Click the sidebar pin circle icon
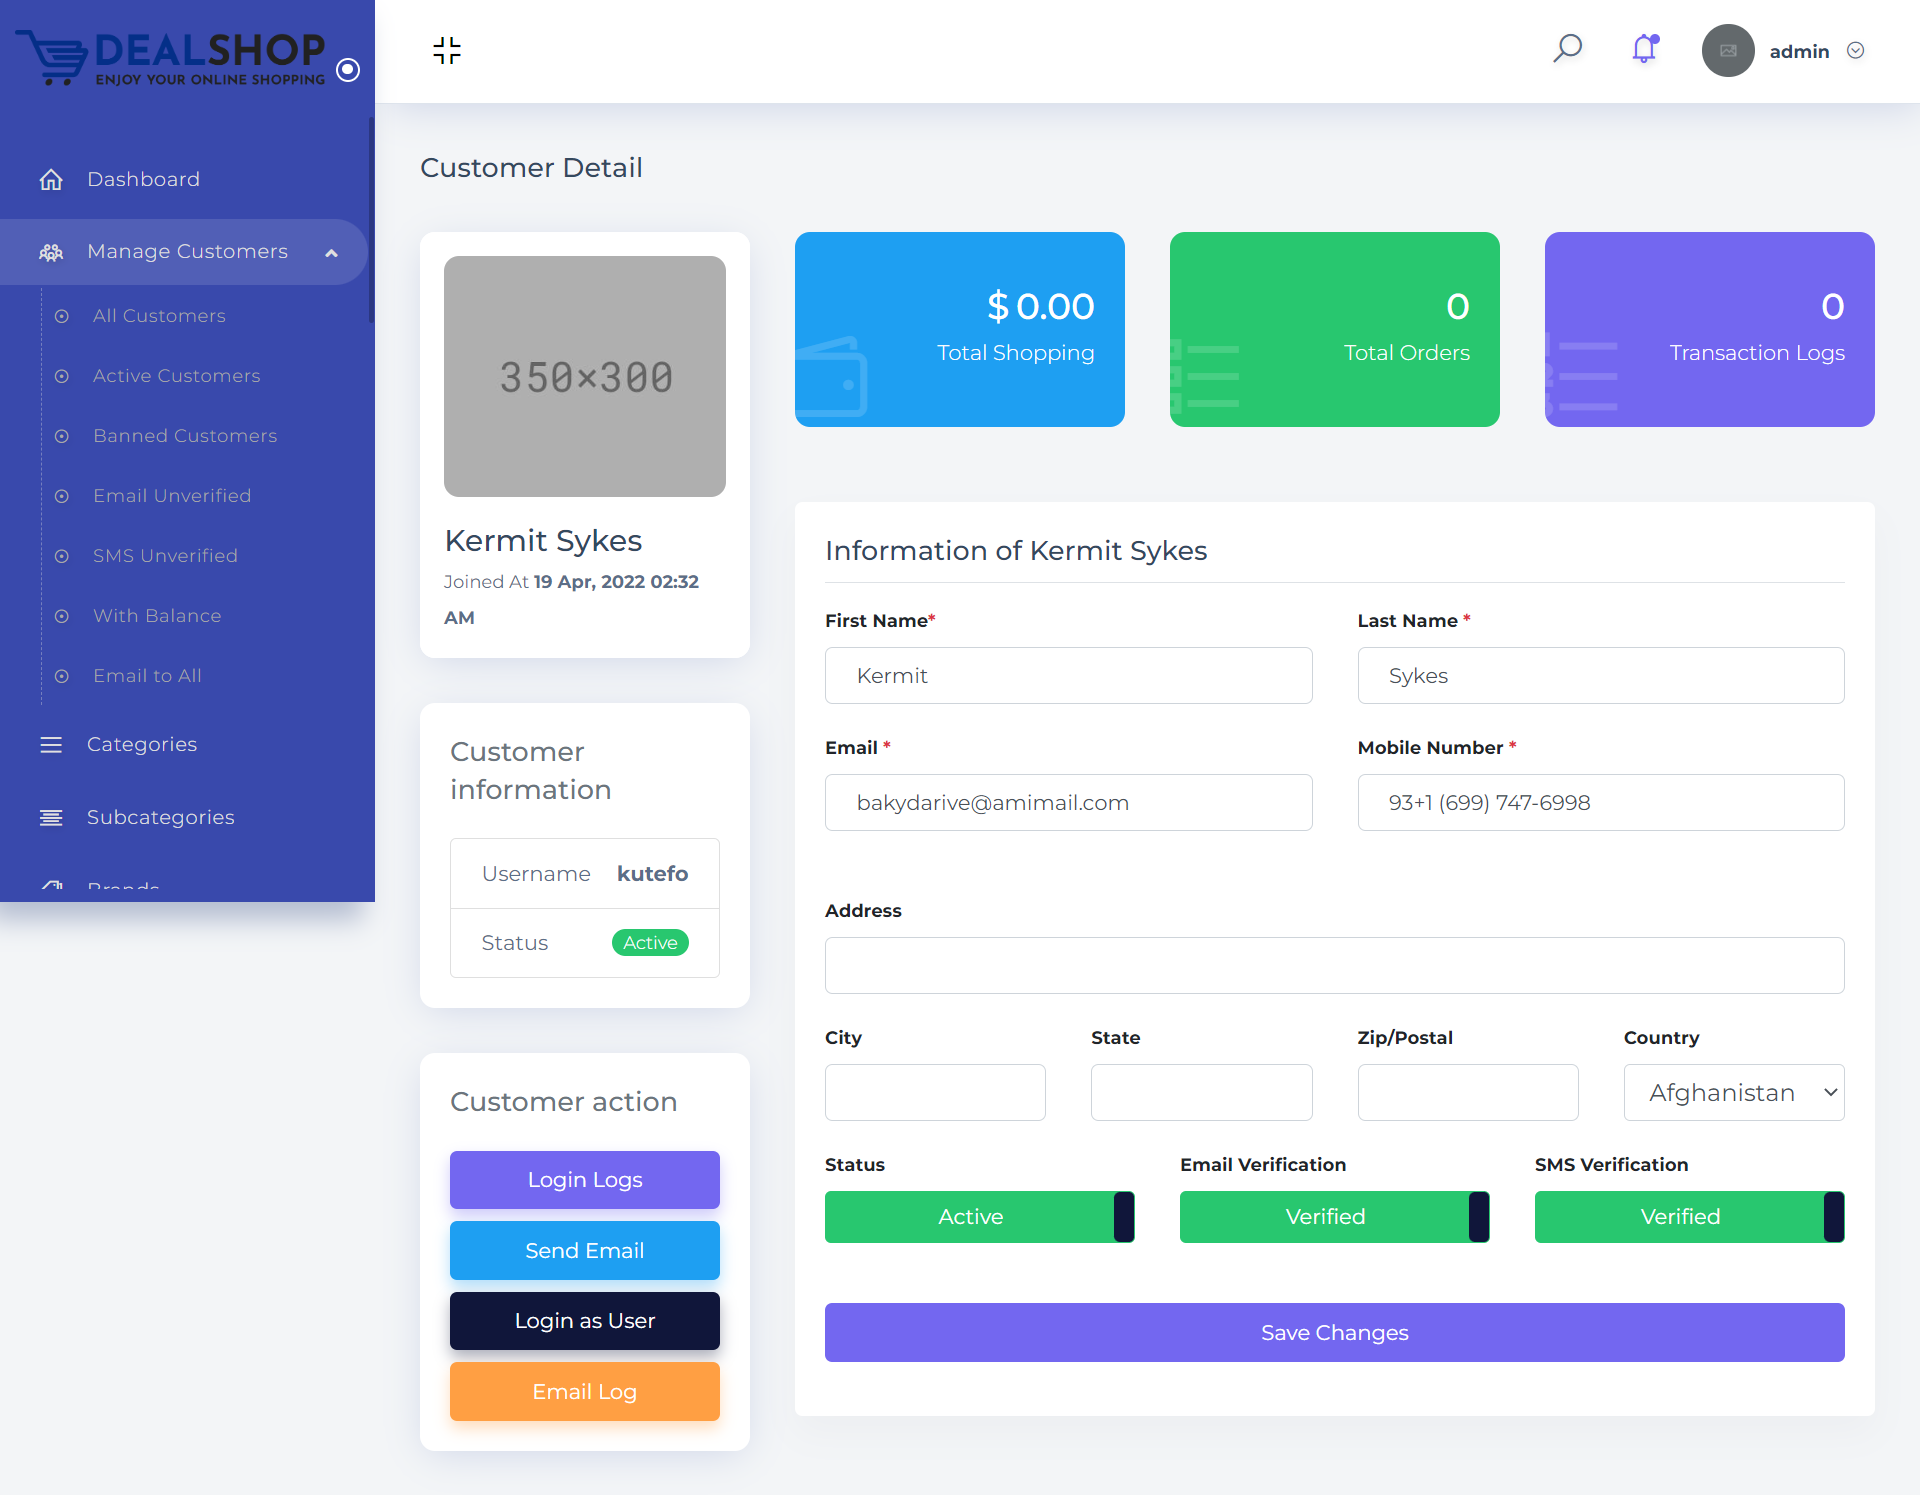The height and width of the screenshot is (1495, 1920). pyautogui.click(x=348, y=70)
